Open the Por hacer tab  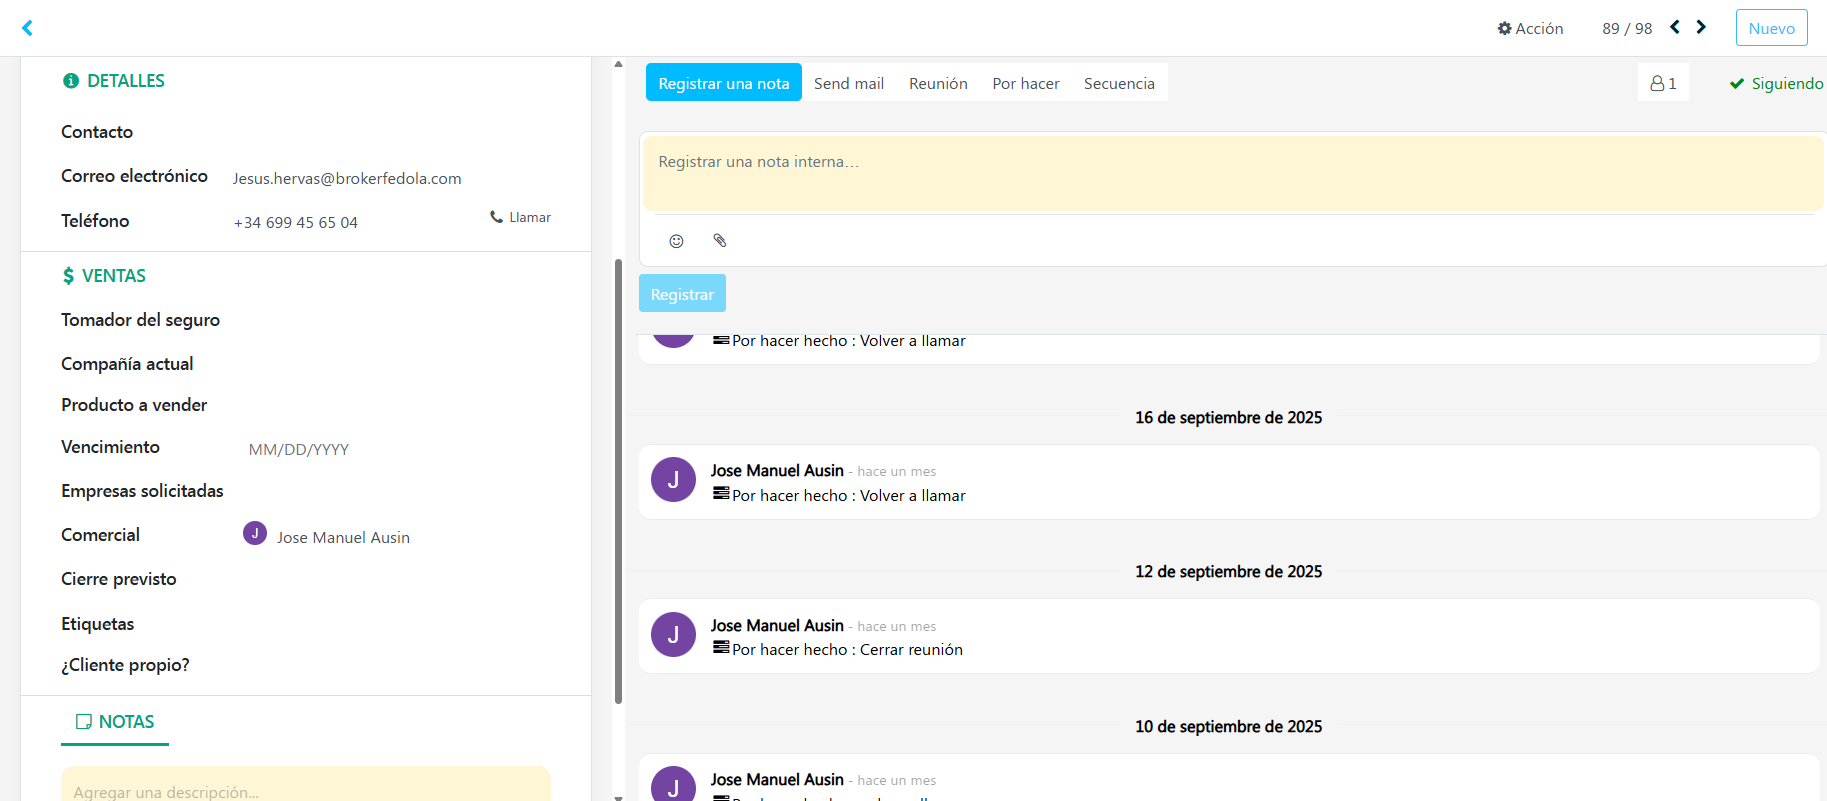1025,84
